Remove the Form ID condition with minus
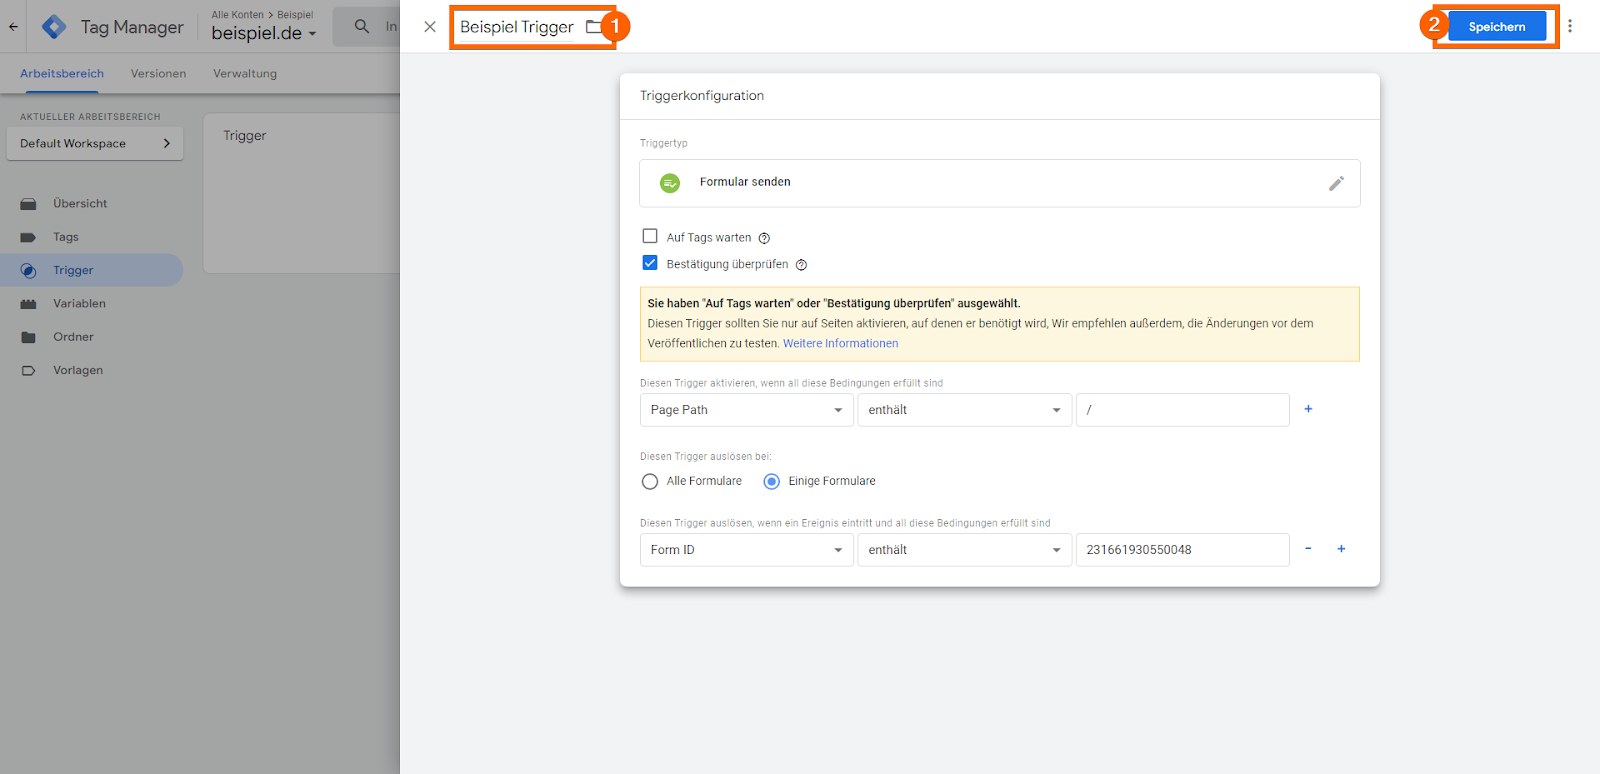This screenshot has width=1600, height=774. point(1308,549)
